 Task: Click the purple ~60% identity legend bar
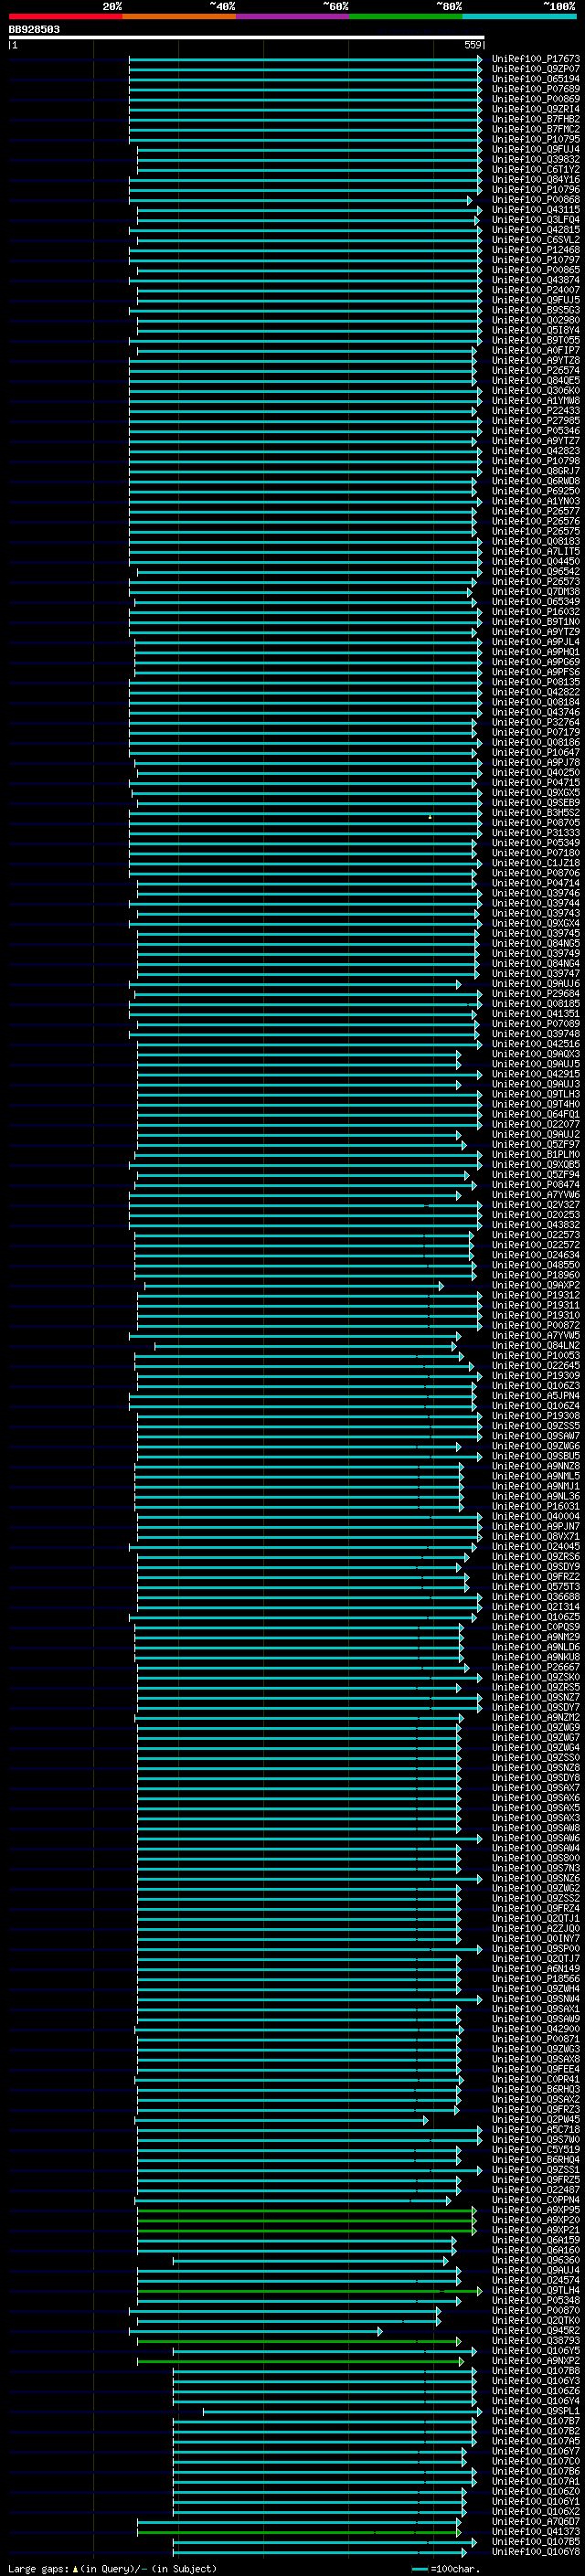click(293, 17)
